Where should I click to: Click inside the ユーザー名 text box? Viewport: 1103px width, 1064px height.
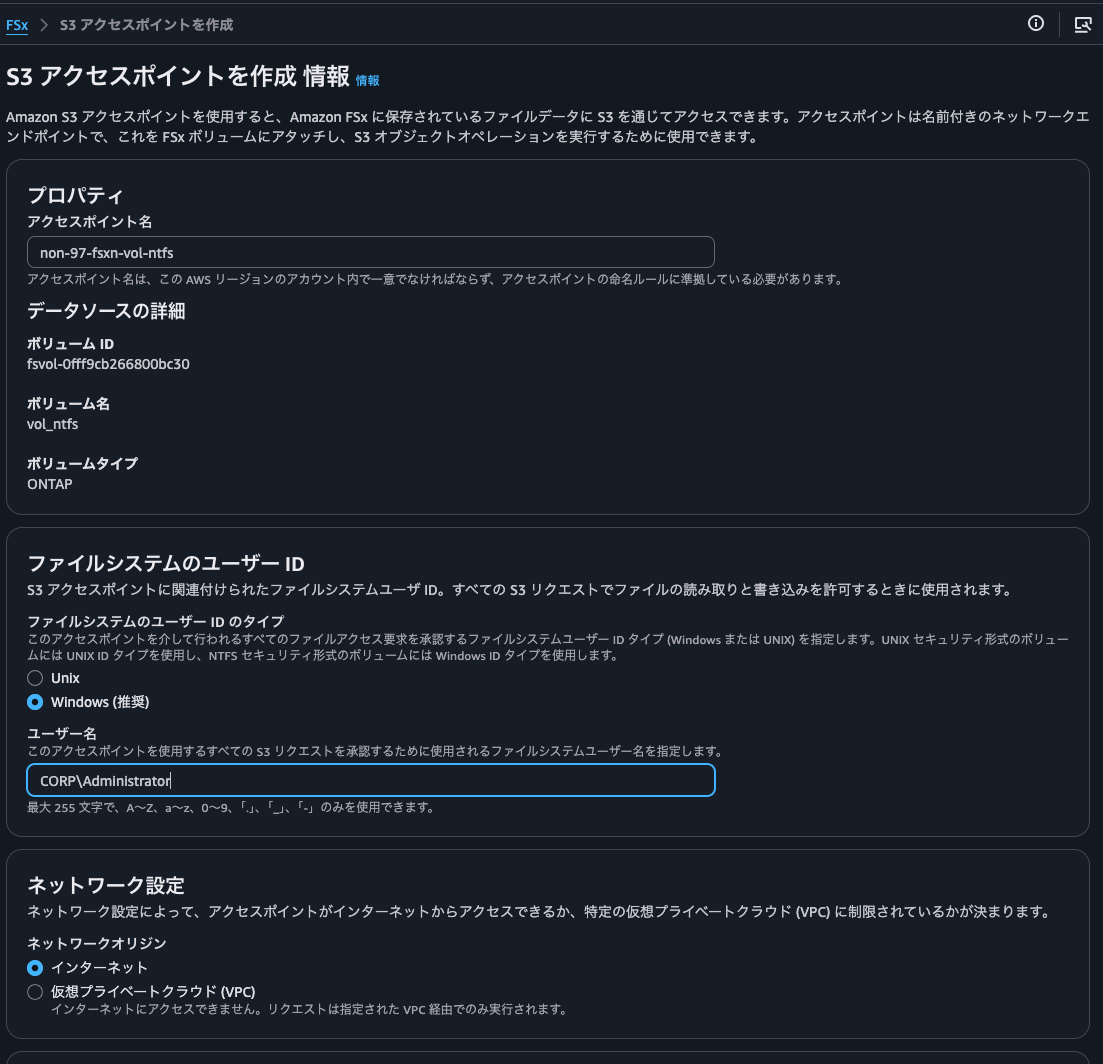(x=370, y=781)
